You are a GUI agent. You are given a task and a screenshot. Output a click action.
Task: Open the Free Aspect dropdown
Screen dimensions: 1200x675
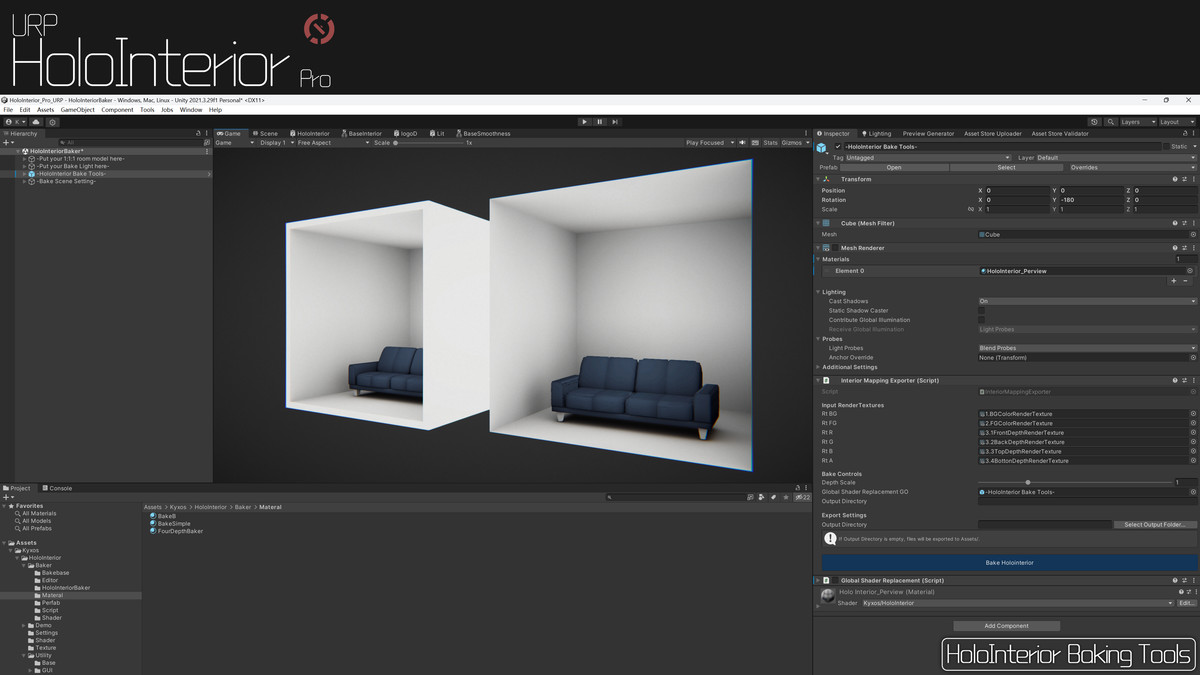click(333, 142)
